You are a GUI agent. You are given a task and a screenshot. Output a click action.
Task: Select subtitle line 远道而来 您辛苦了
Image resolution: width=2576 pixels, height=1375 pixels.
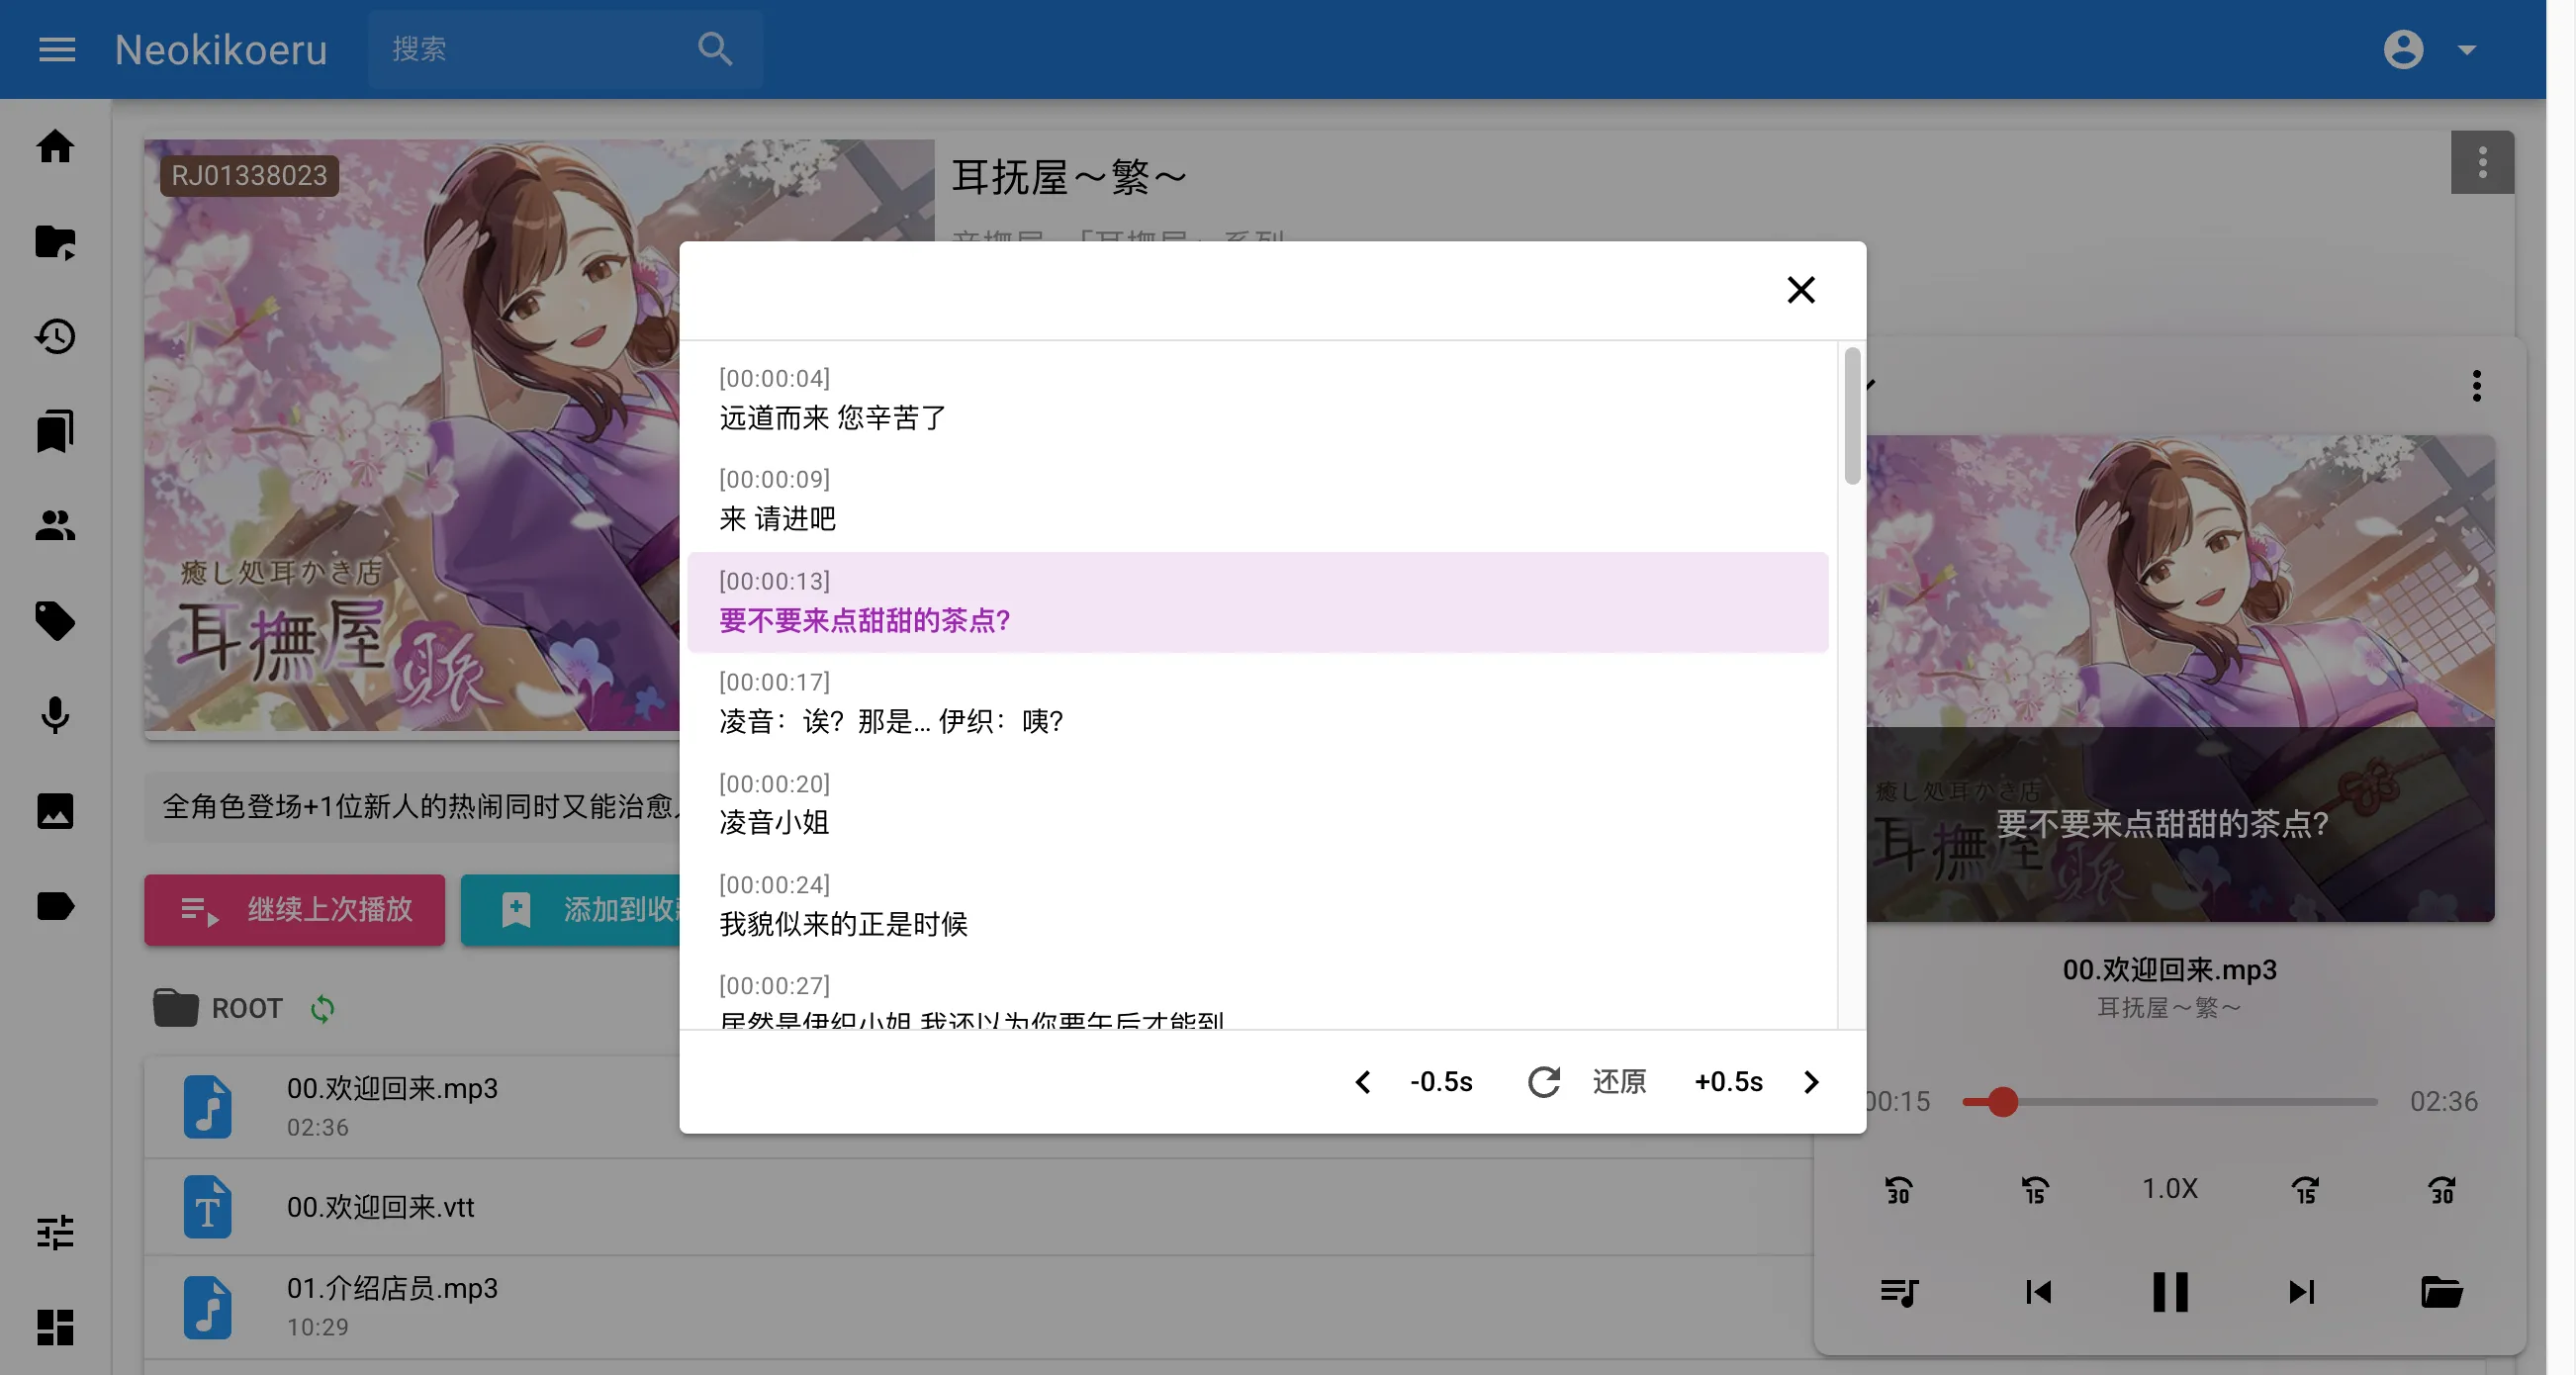click(x=1257, y=398)
